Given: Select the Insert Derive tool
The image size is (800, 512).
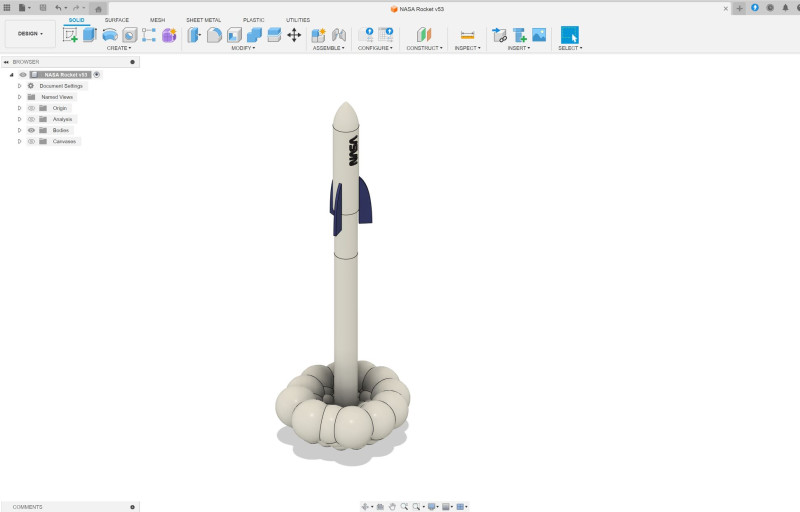Looking at the screenshot, I should (x=499, y=35).
